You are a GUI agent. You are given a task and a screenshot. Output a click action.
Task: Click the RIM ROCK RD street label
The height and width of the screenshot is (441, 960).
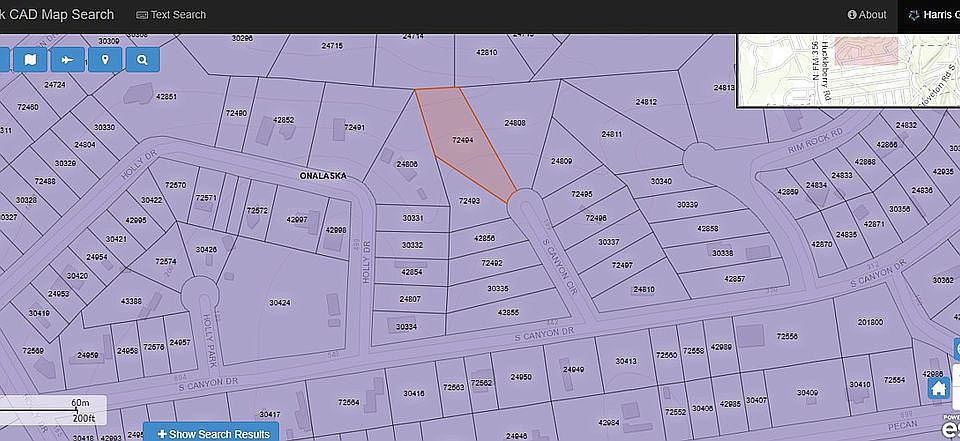(816, 141)
